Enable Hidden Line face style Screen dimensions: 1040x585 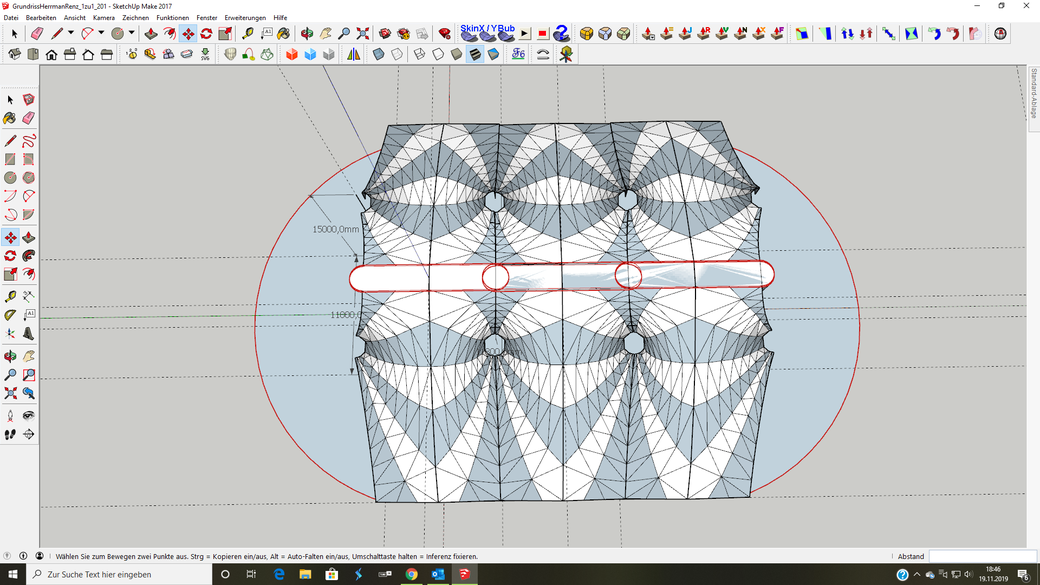[x=438, y=54]
